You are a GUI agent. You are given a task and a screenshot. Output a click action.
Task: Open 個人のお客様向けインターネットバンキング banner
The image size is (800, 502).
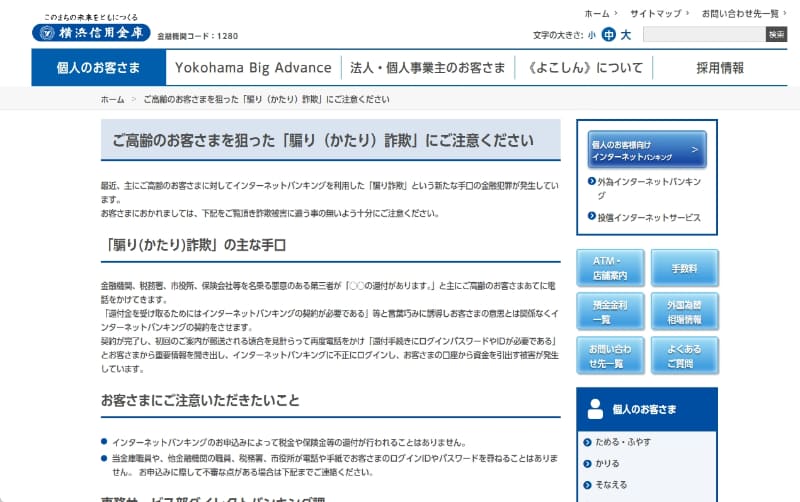[646, 150]
